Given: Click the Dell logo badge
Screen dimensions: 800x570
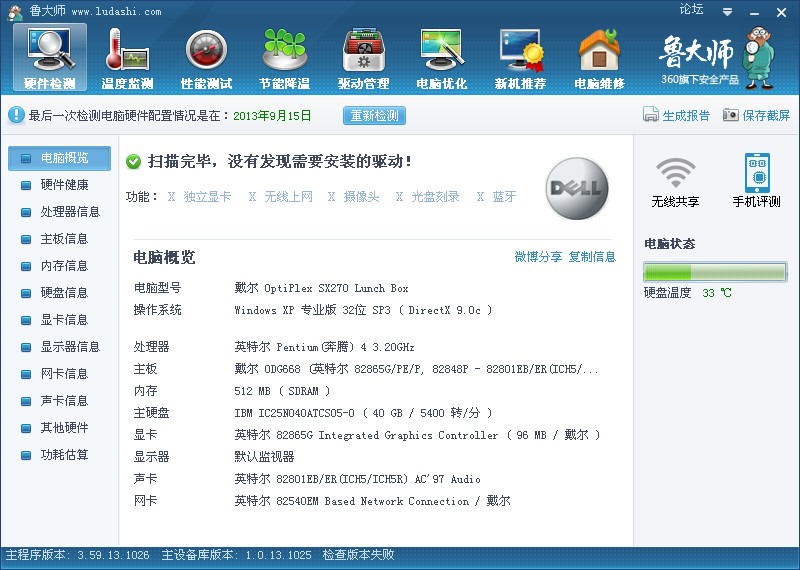Looking at the screenshot, I should (577, 188).
